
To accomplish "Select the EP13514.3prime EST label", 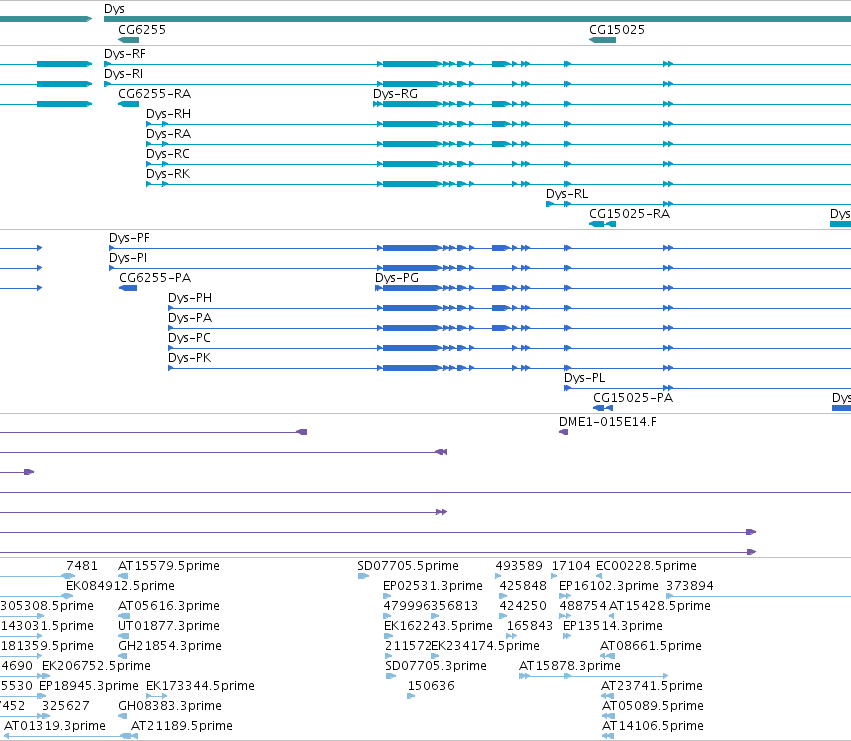I will 613,626.
